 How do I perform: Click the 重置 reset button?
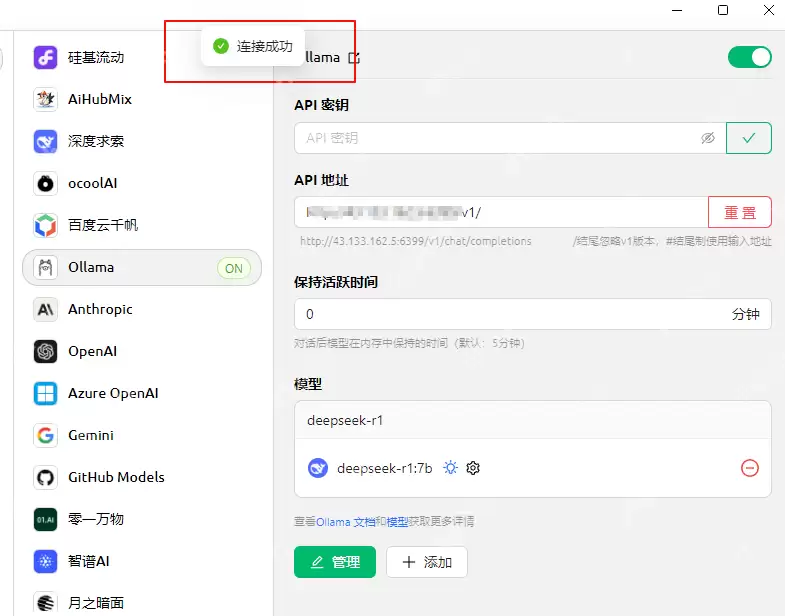(x=740, y=212)
